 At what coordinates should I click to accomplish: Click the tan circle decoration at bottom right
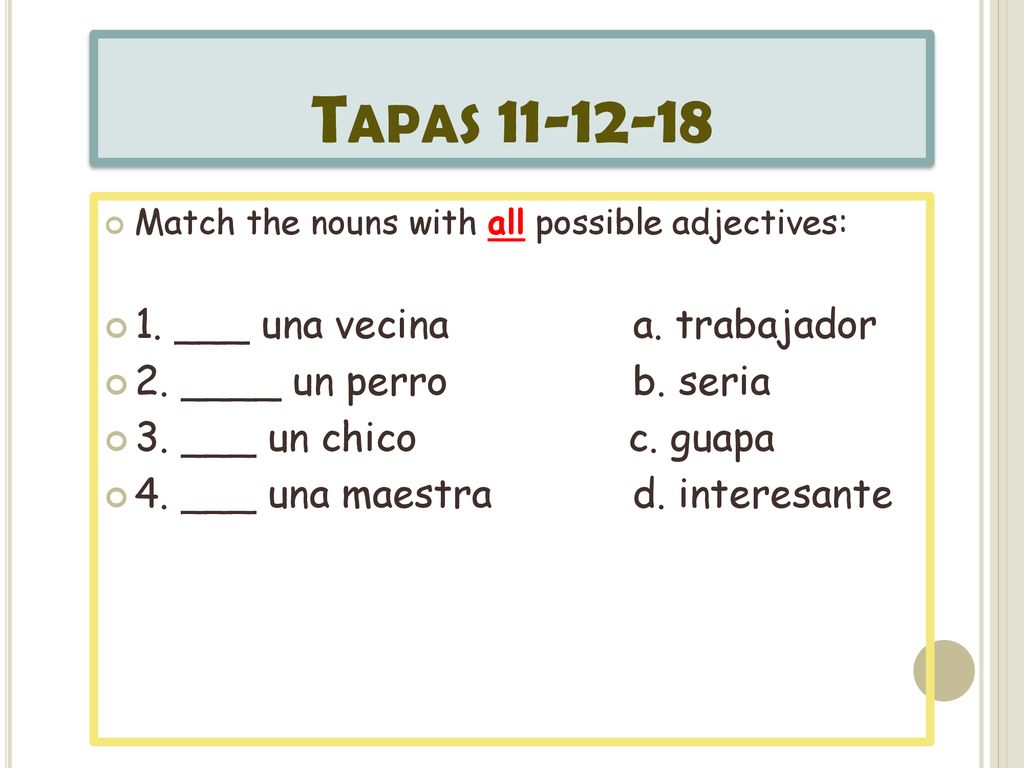tap(944, 671)
